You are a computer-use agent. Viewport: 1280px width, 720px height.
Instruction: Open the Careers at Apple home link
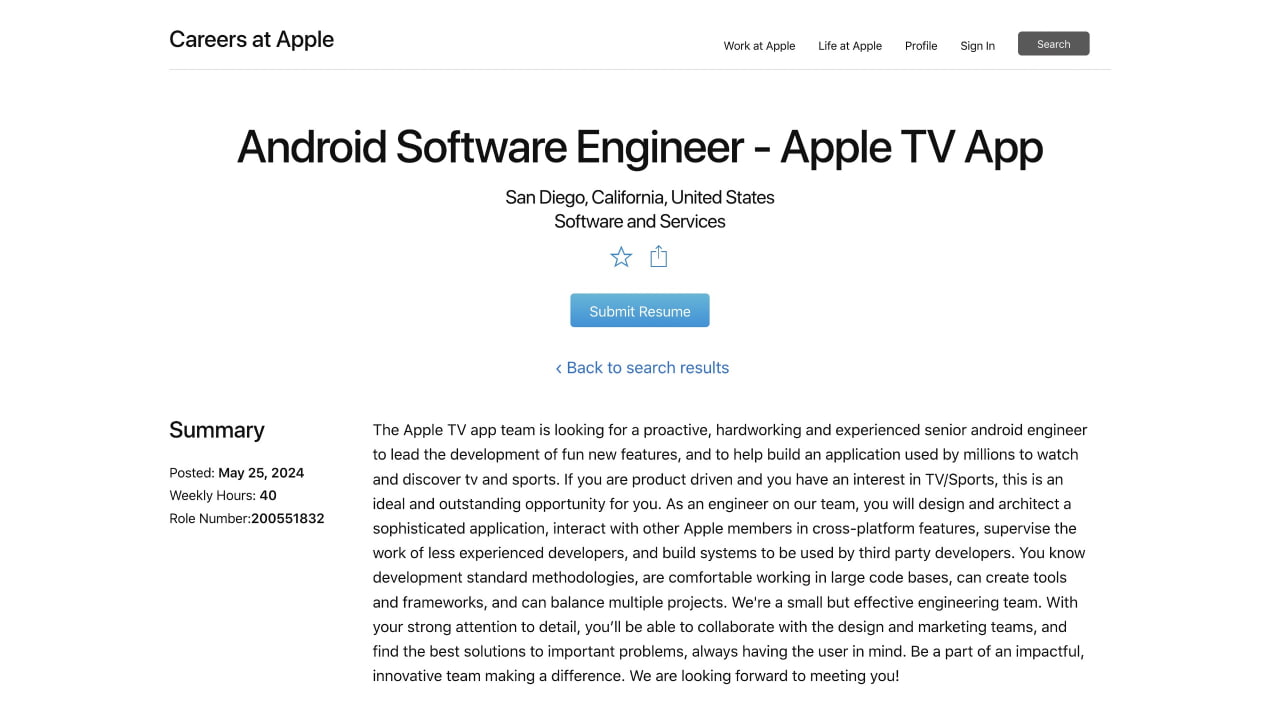(251, 40)
